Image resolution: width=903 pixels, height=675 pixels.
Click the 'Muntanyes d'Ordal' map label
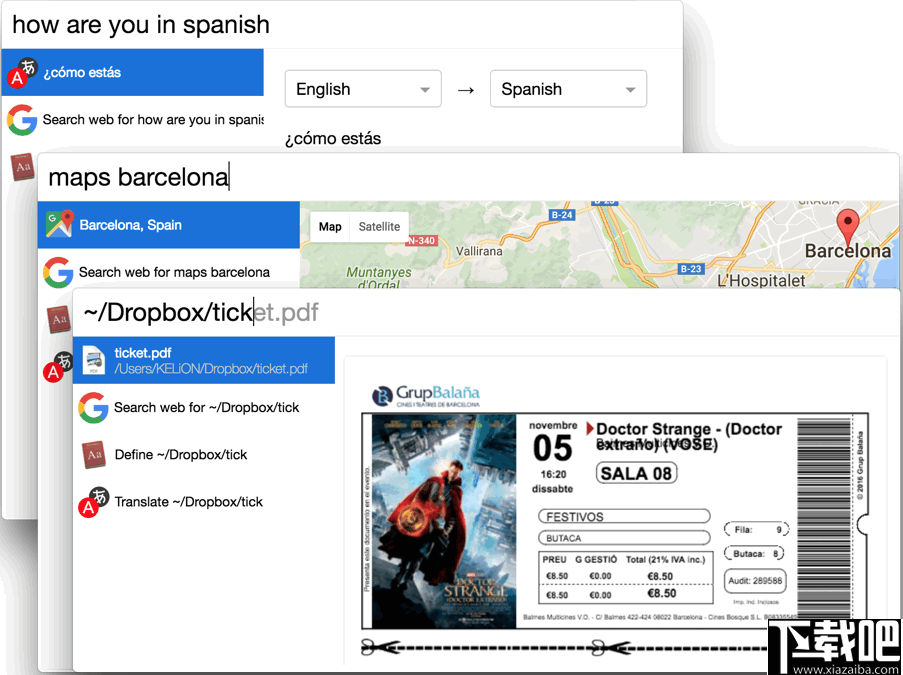point(379,278)
